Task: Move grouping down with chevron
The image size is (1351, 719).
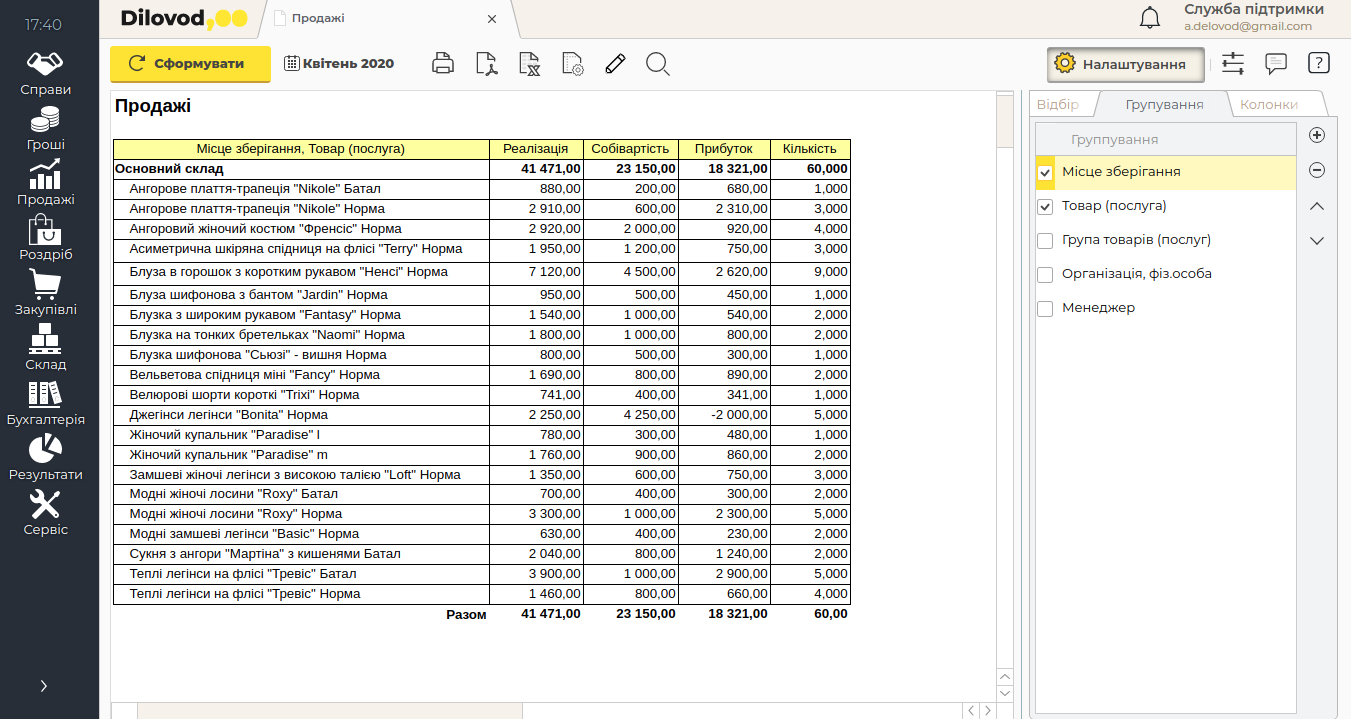Action: (1317, 241)
